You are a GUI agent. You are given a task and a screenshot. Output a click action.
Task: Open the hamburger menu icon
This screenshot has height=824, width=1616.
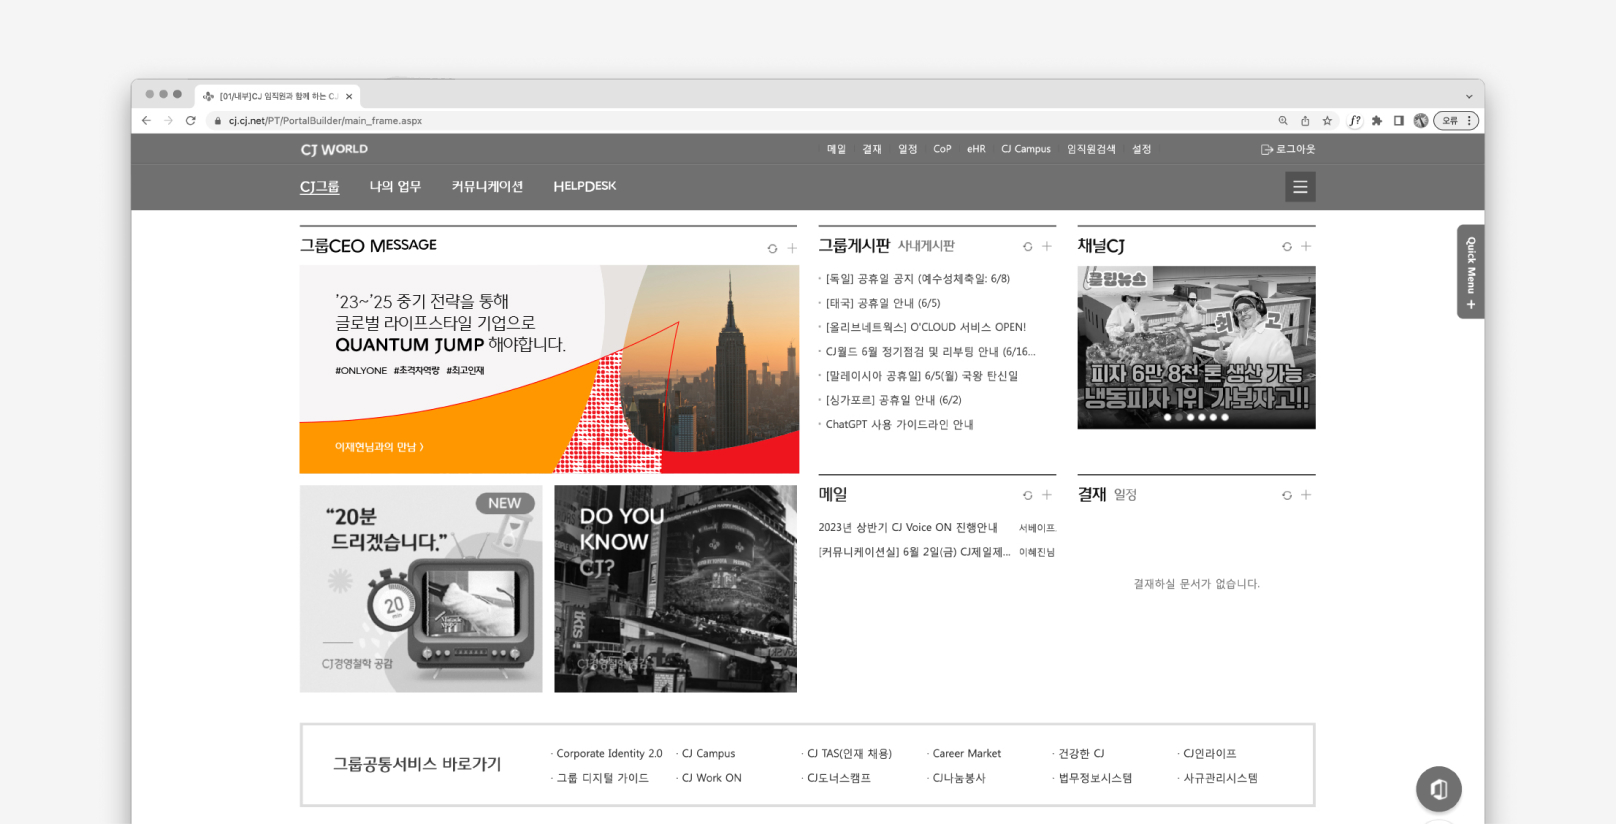click(x=1300, y=187)
